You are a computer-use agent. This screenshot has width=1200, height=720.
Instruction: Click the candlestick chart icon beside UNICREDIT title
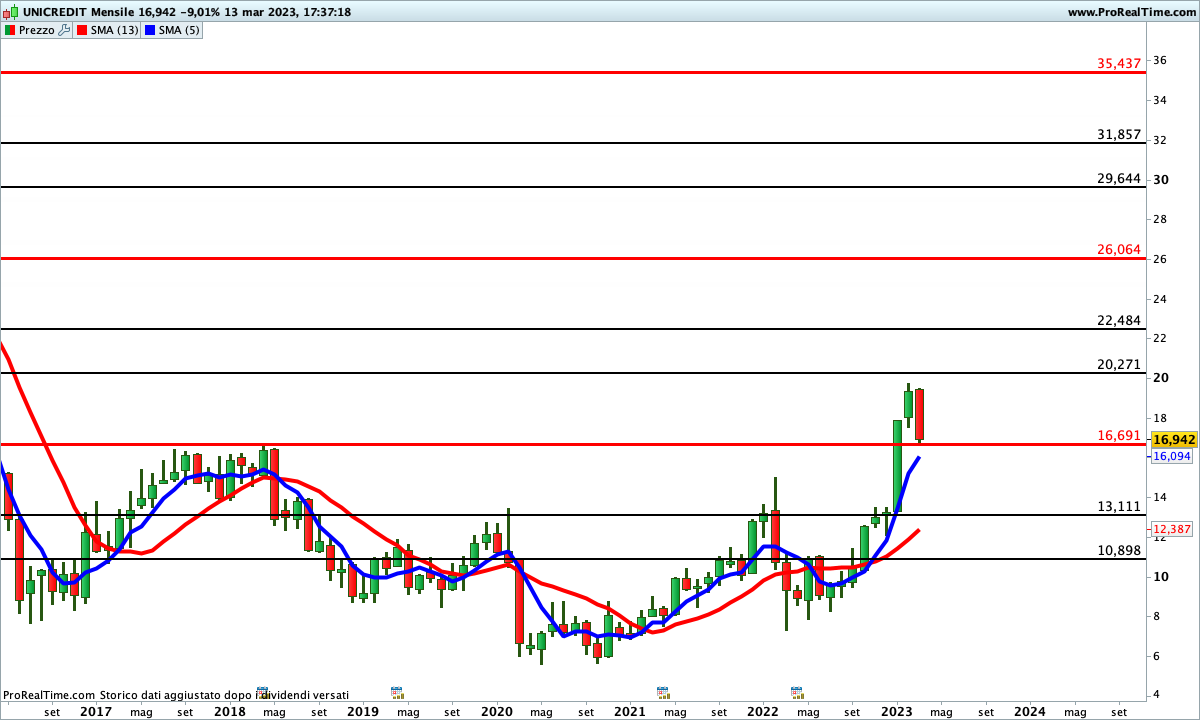coord(10,12)
